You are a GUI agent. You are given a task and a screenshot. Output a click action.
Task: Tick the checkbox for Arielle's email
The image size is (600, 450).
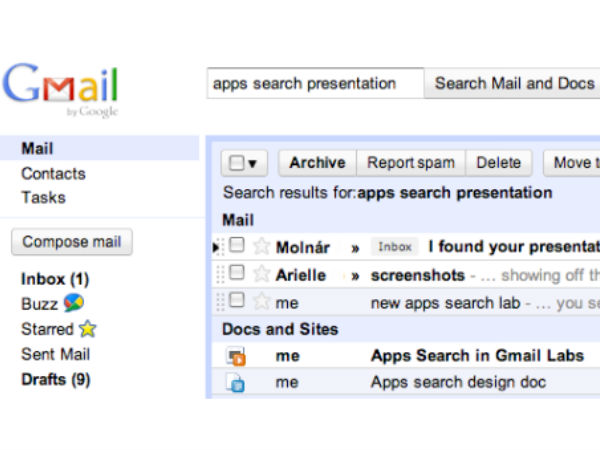point(237,273)
